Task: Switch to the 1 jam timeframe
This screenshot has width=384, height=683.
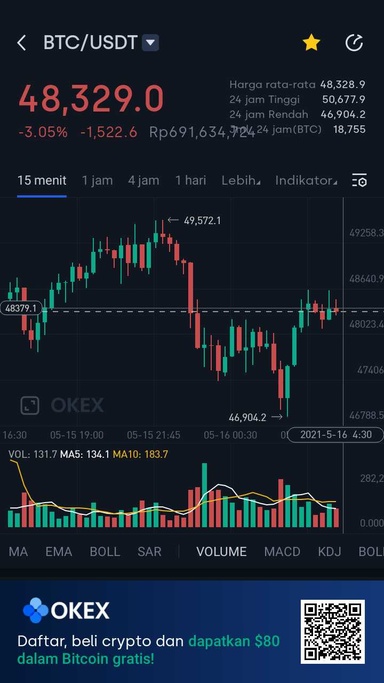Action: [97, 180]
